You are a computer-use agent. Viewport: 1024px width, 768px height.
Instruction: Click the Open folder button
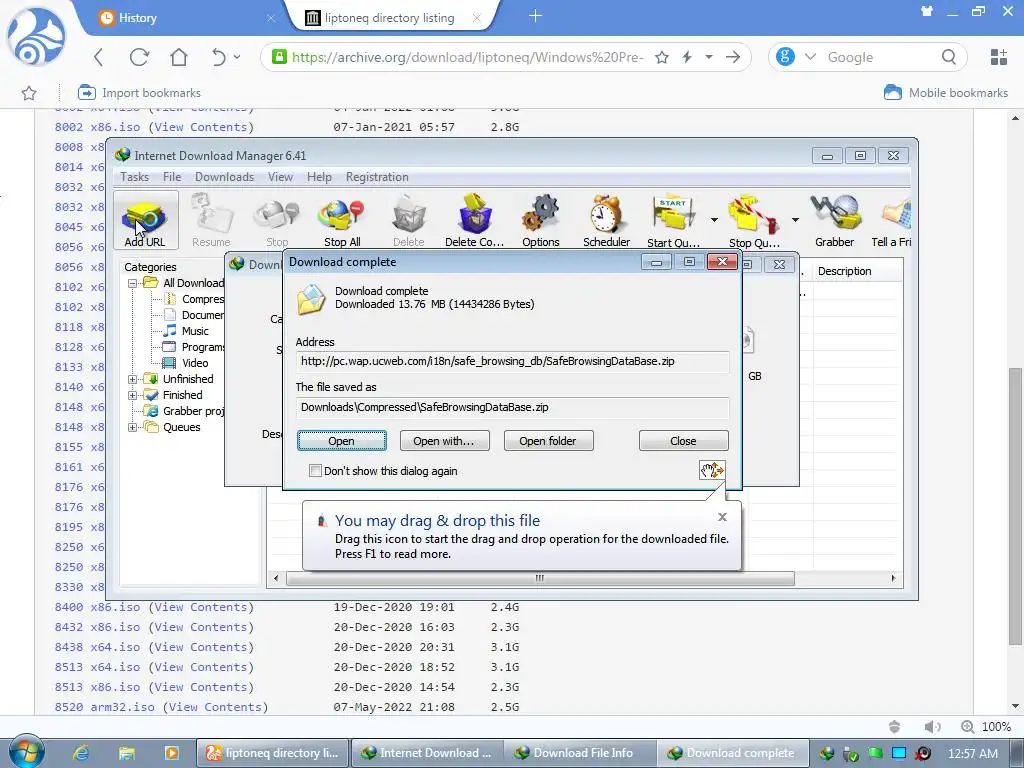click(x=548, y=441)
